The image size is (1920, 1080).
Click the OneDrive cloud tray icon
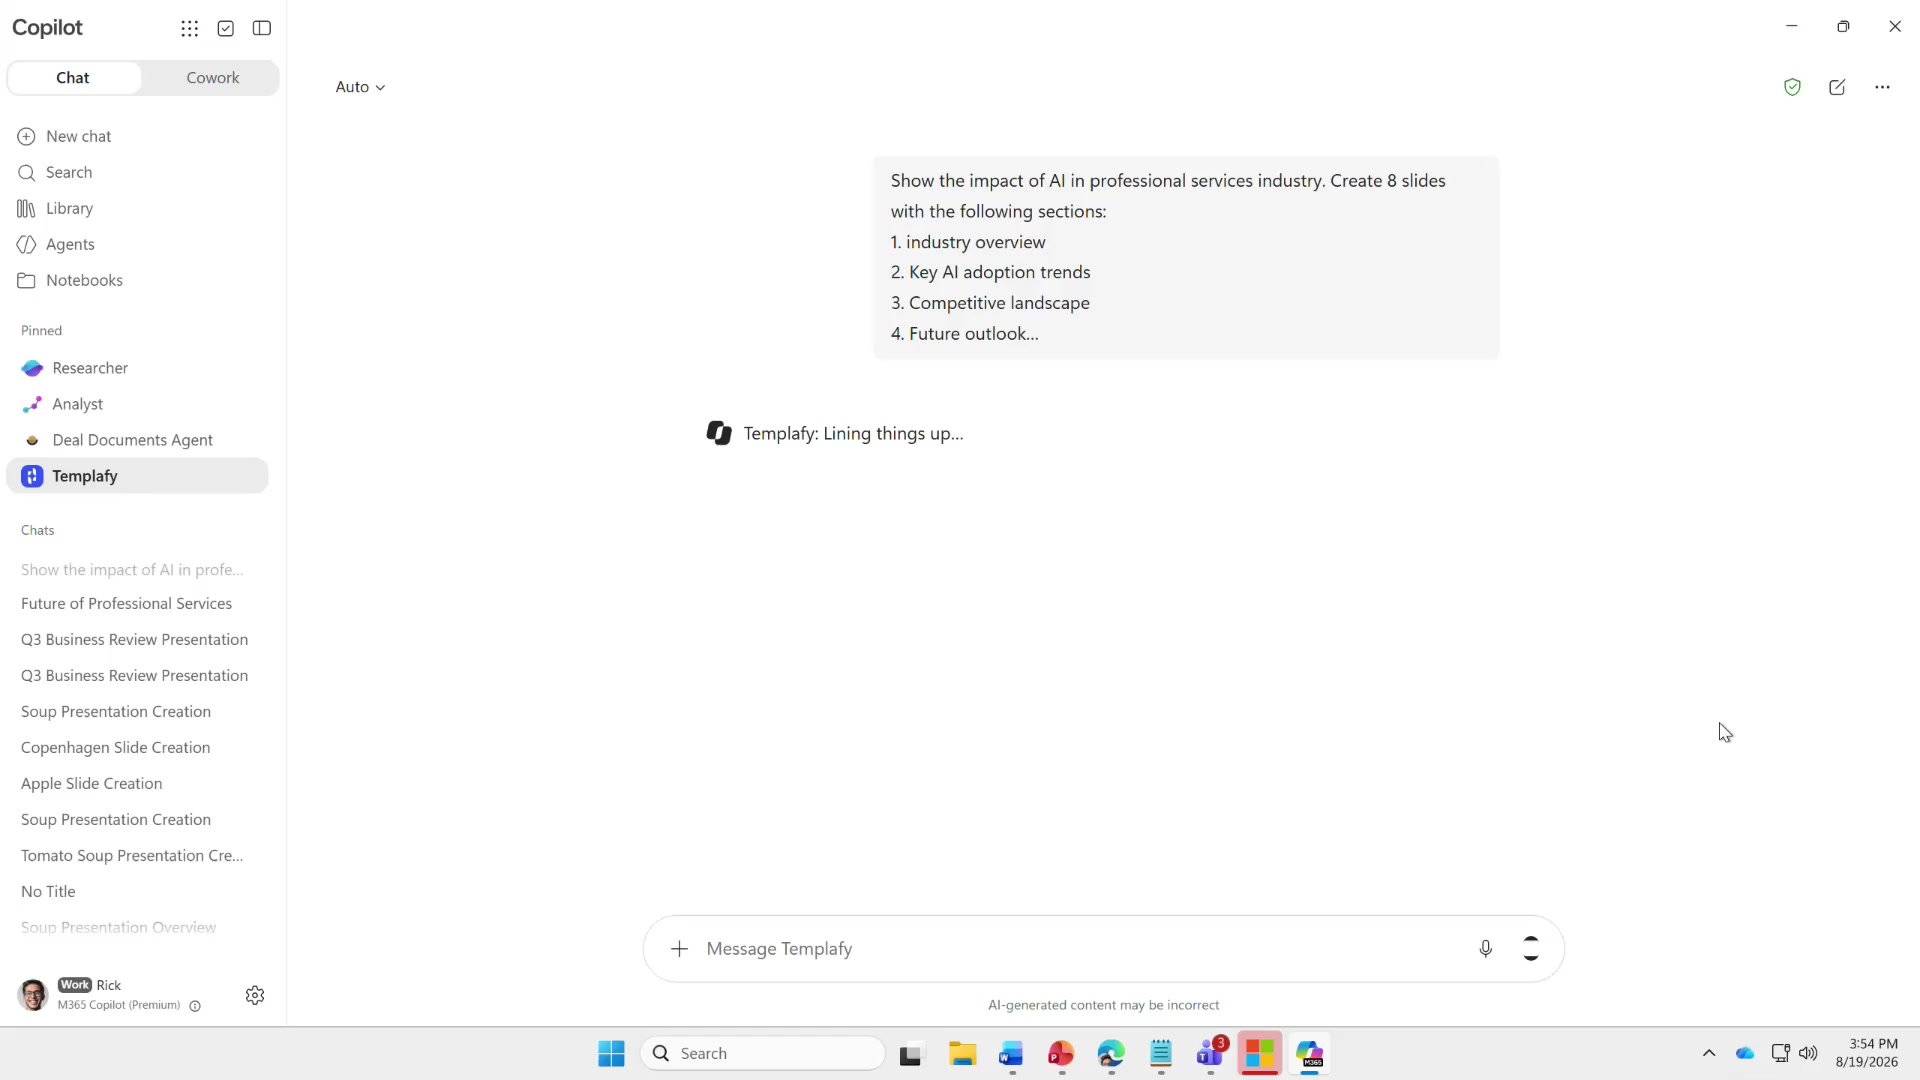click(x=1745, y=1053)
